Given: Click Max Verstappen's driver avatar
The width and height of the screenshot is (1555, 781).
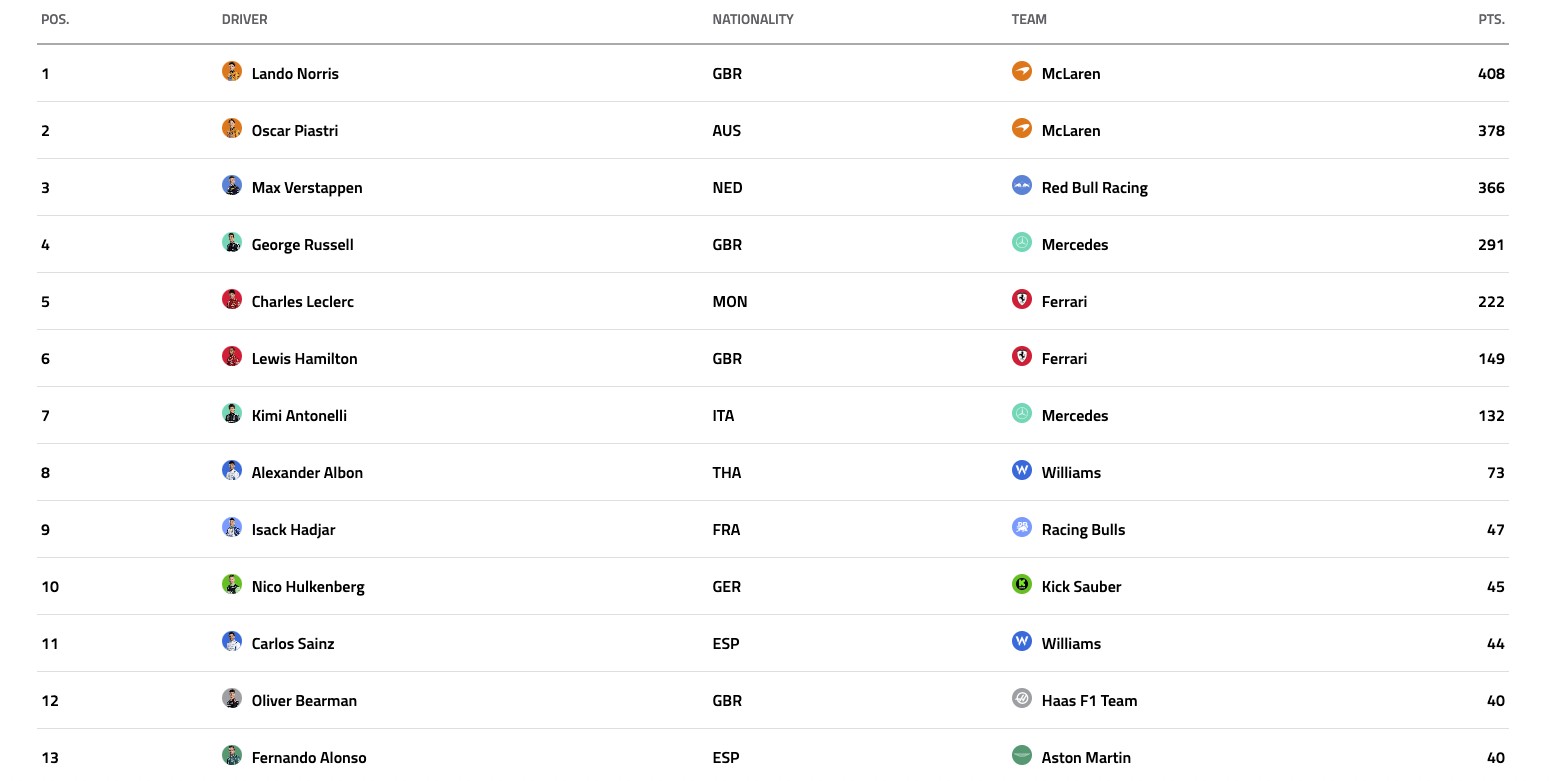Looking at the screenshot, I should [x=232, y=186].
